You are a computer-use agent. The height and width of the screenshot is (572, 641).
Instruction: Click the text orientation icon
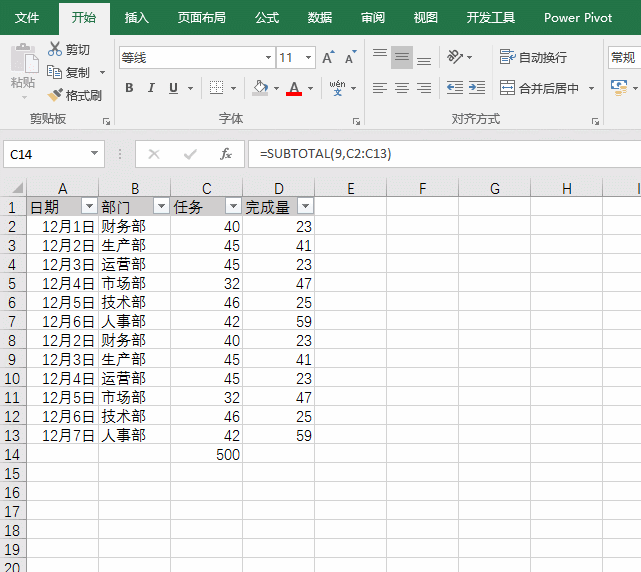(454, 57)
